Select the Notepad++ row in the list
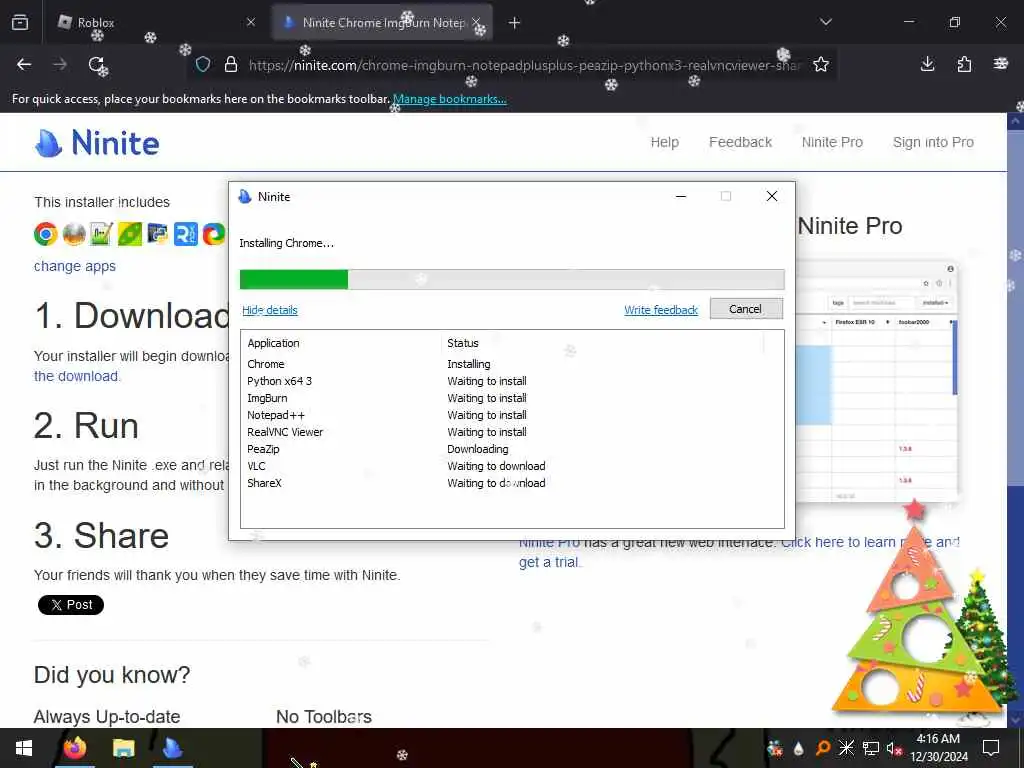This screenshot has height=768, width=1024. pyautogui.click(x=512, y=415)
